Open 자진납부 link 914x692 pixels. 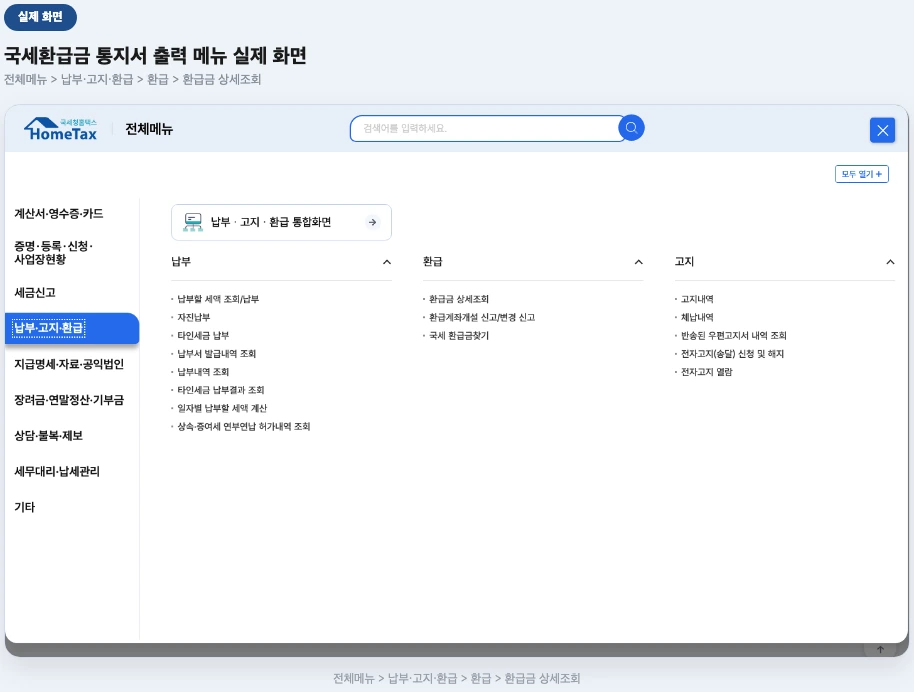[194, 317]
